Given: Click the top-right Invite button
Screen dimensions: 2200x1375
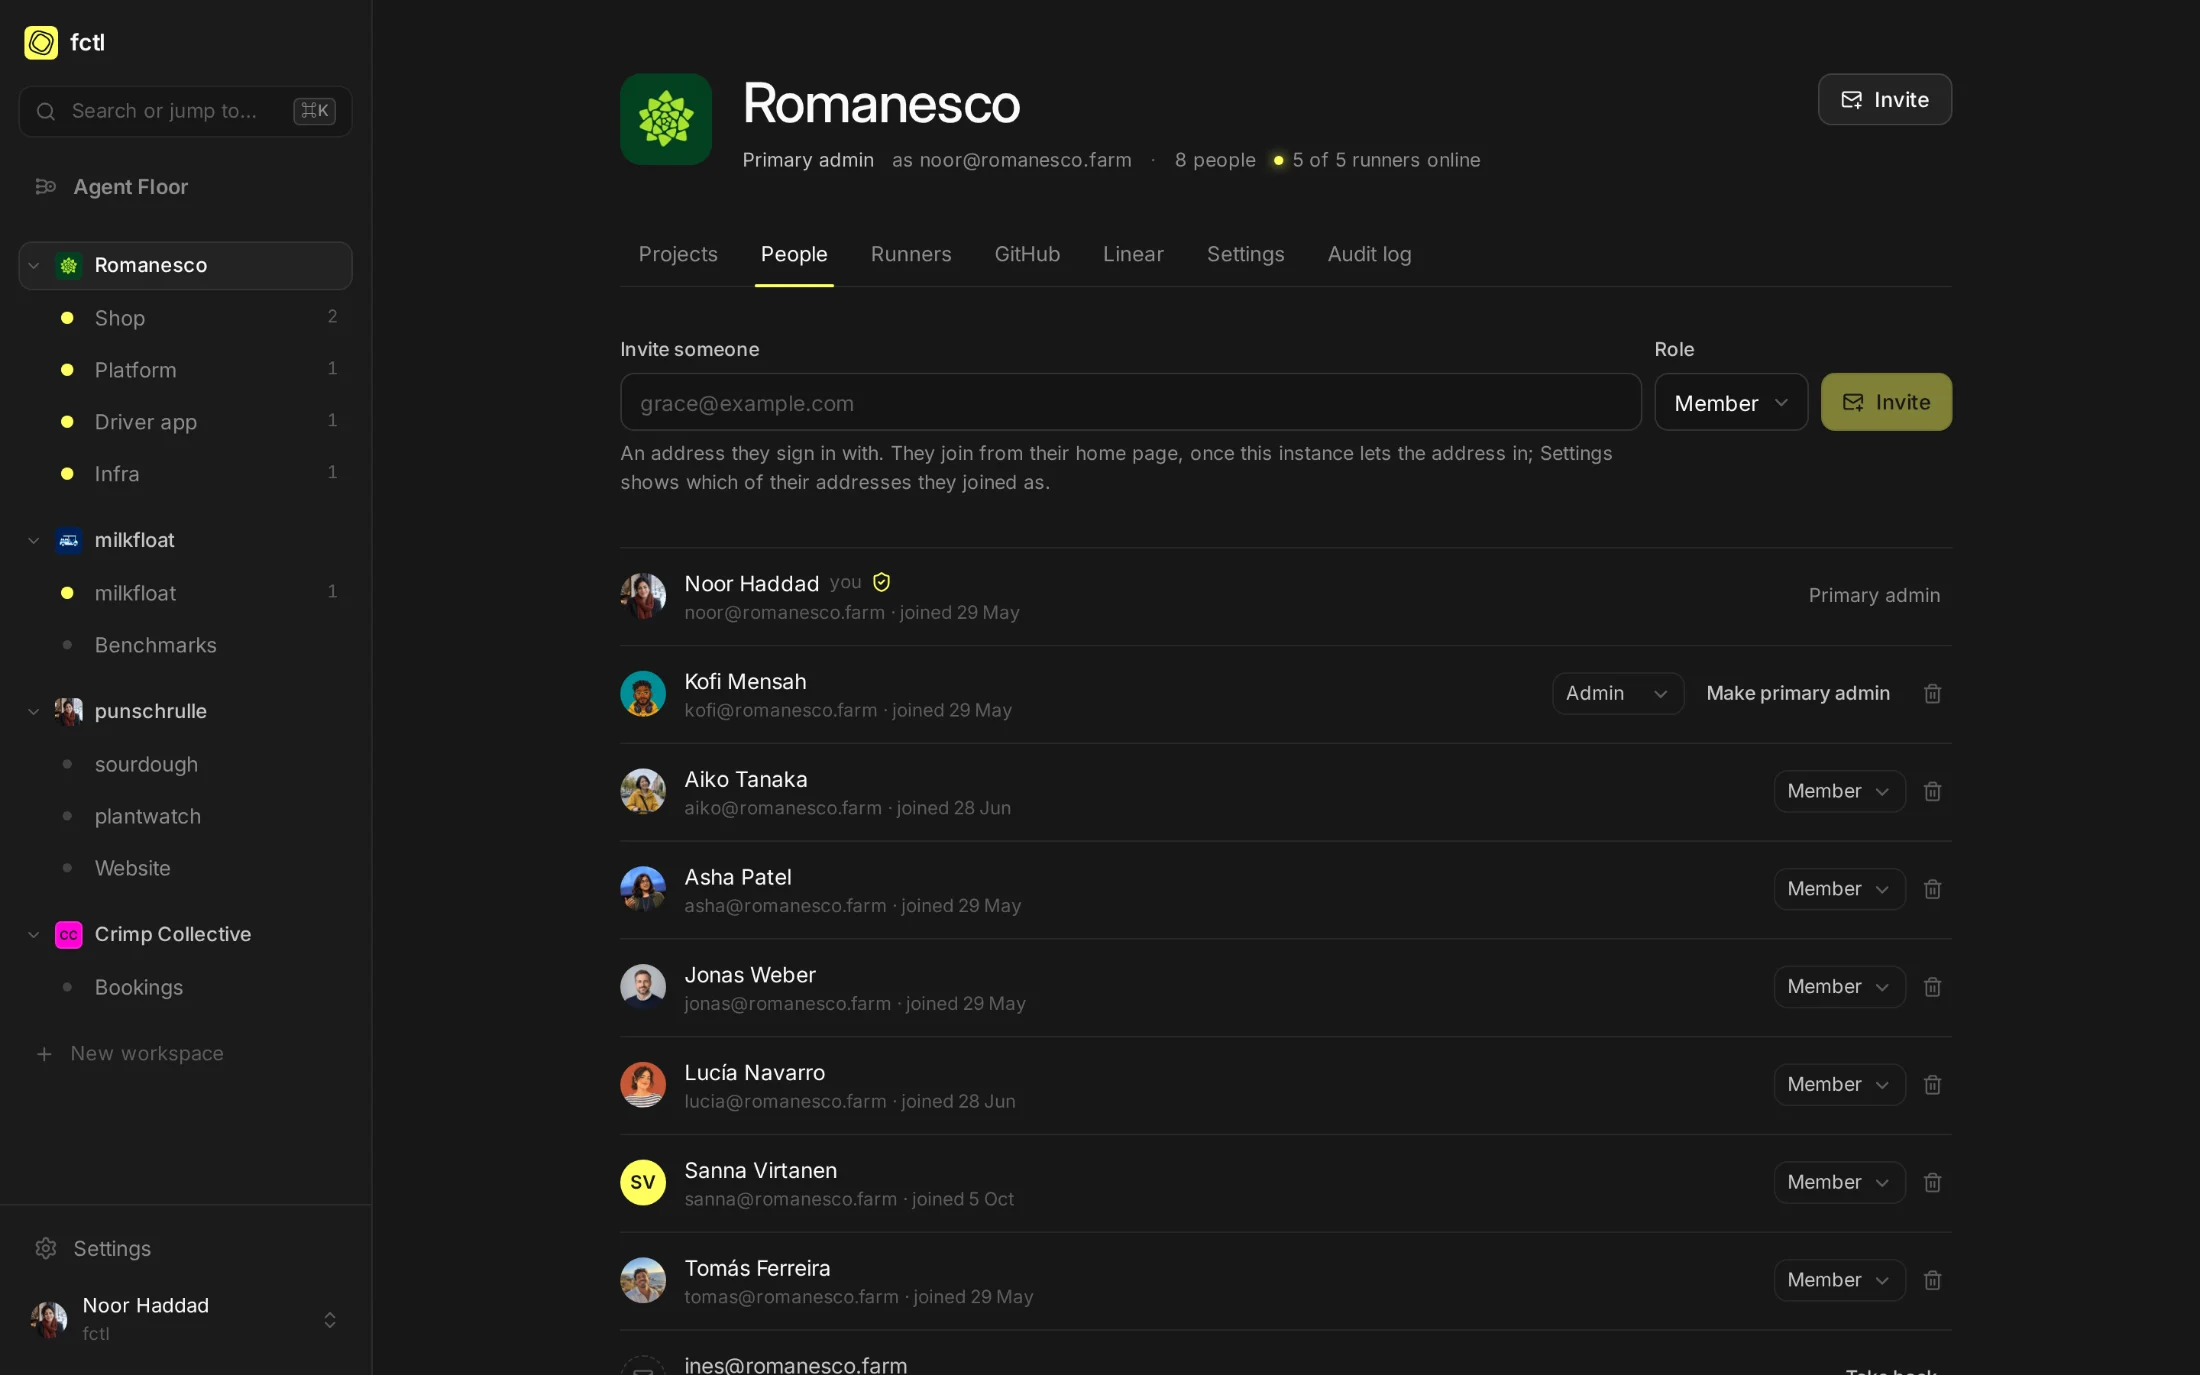Looking at the screenshot, I should pos(1884,100).
